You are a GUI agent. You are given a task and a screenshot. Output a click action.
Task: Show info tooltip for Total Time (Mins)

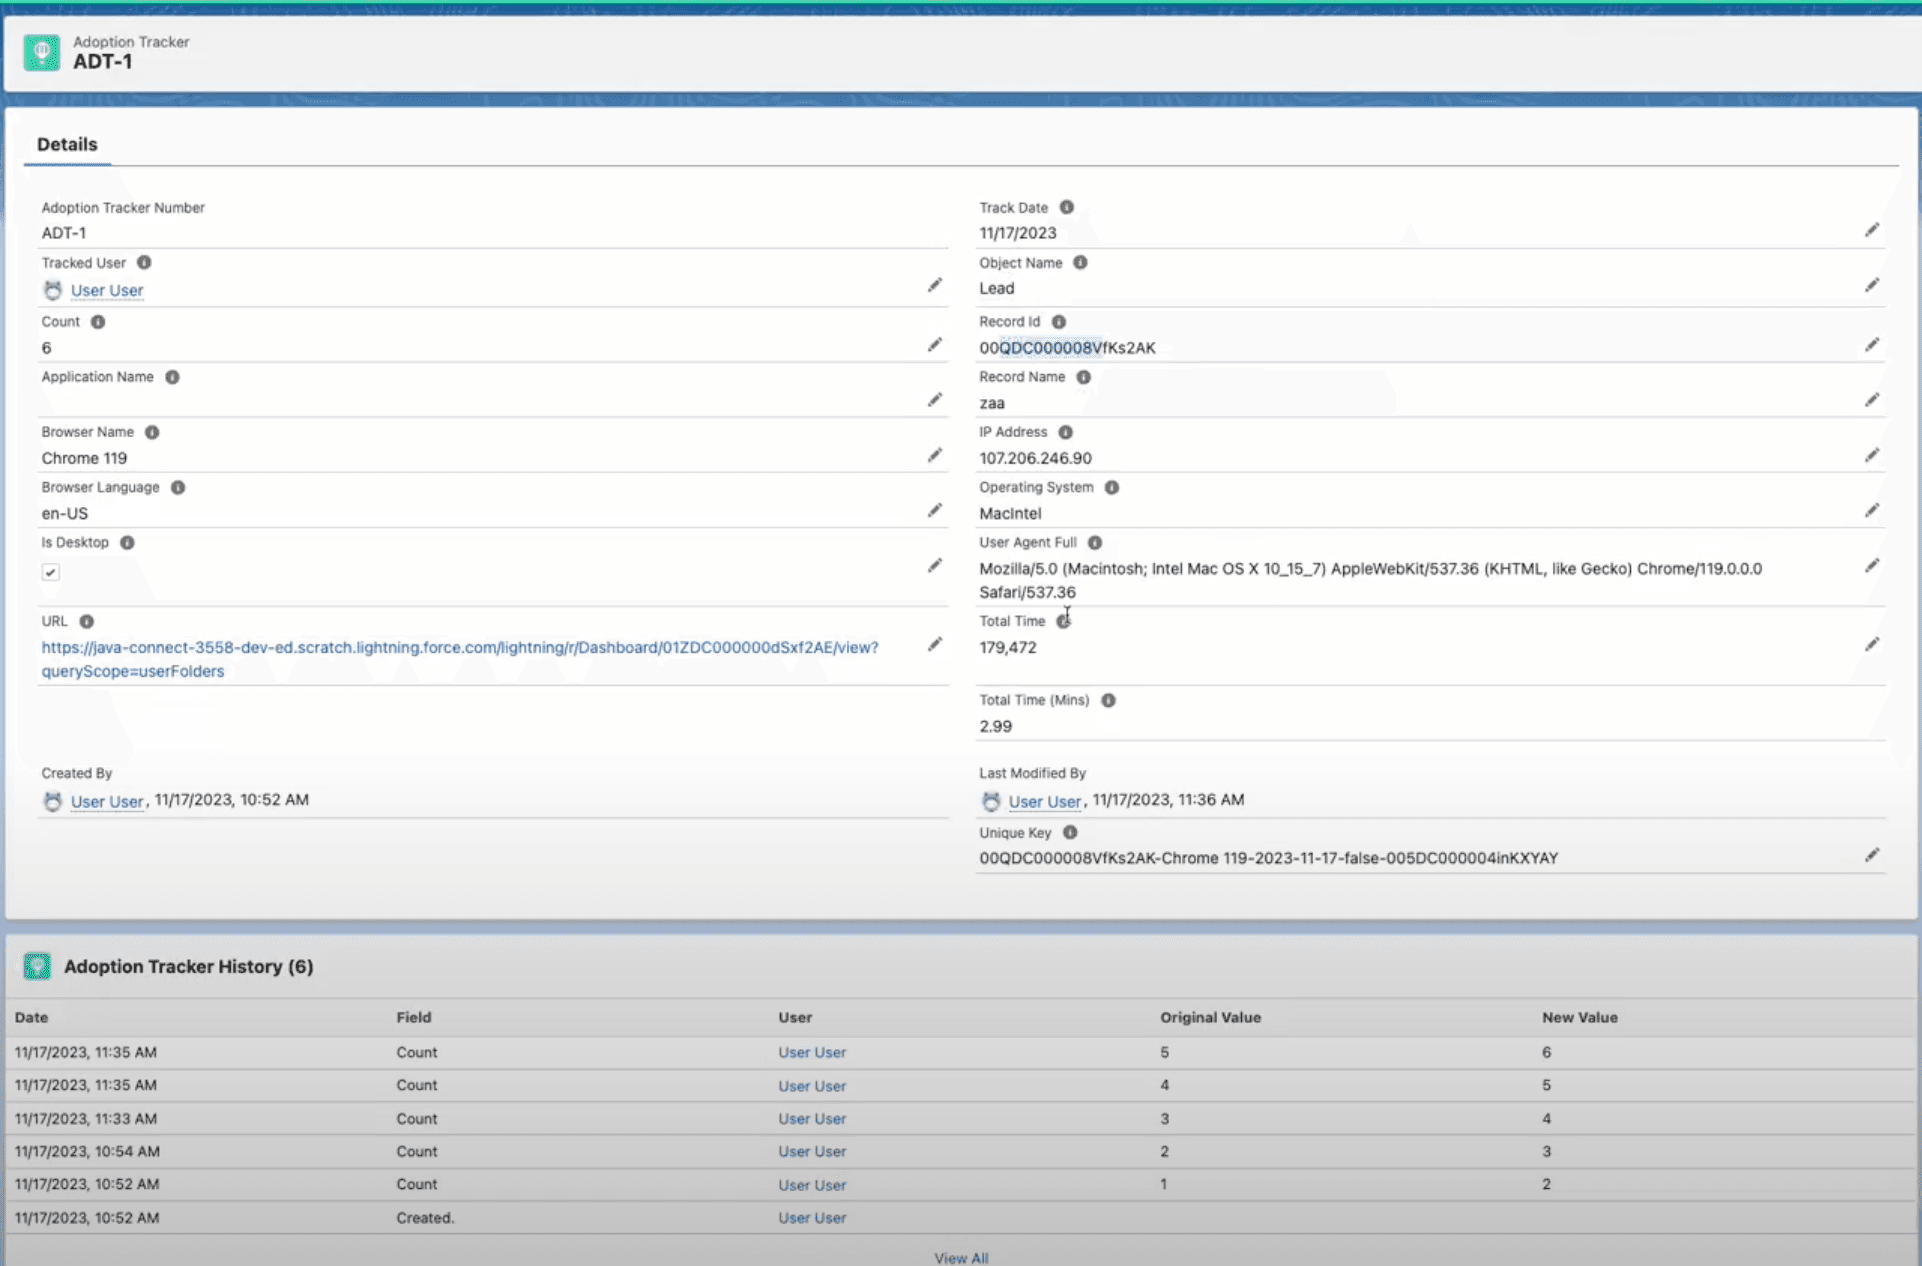(x=1108, y=700)
